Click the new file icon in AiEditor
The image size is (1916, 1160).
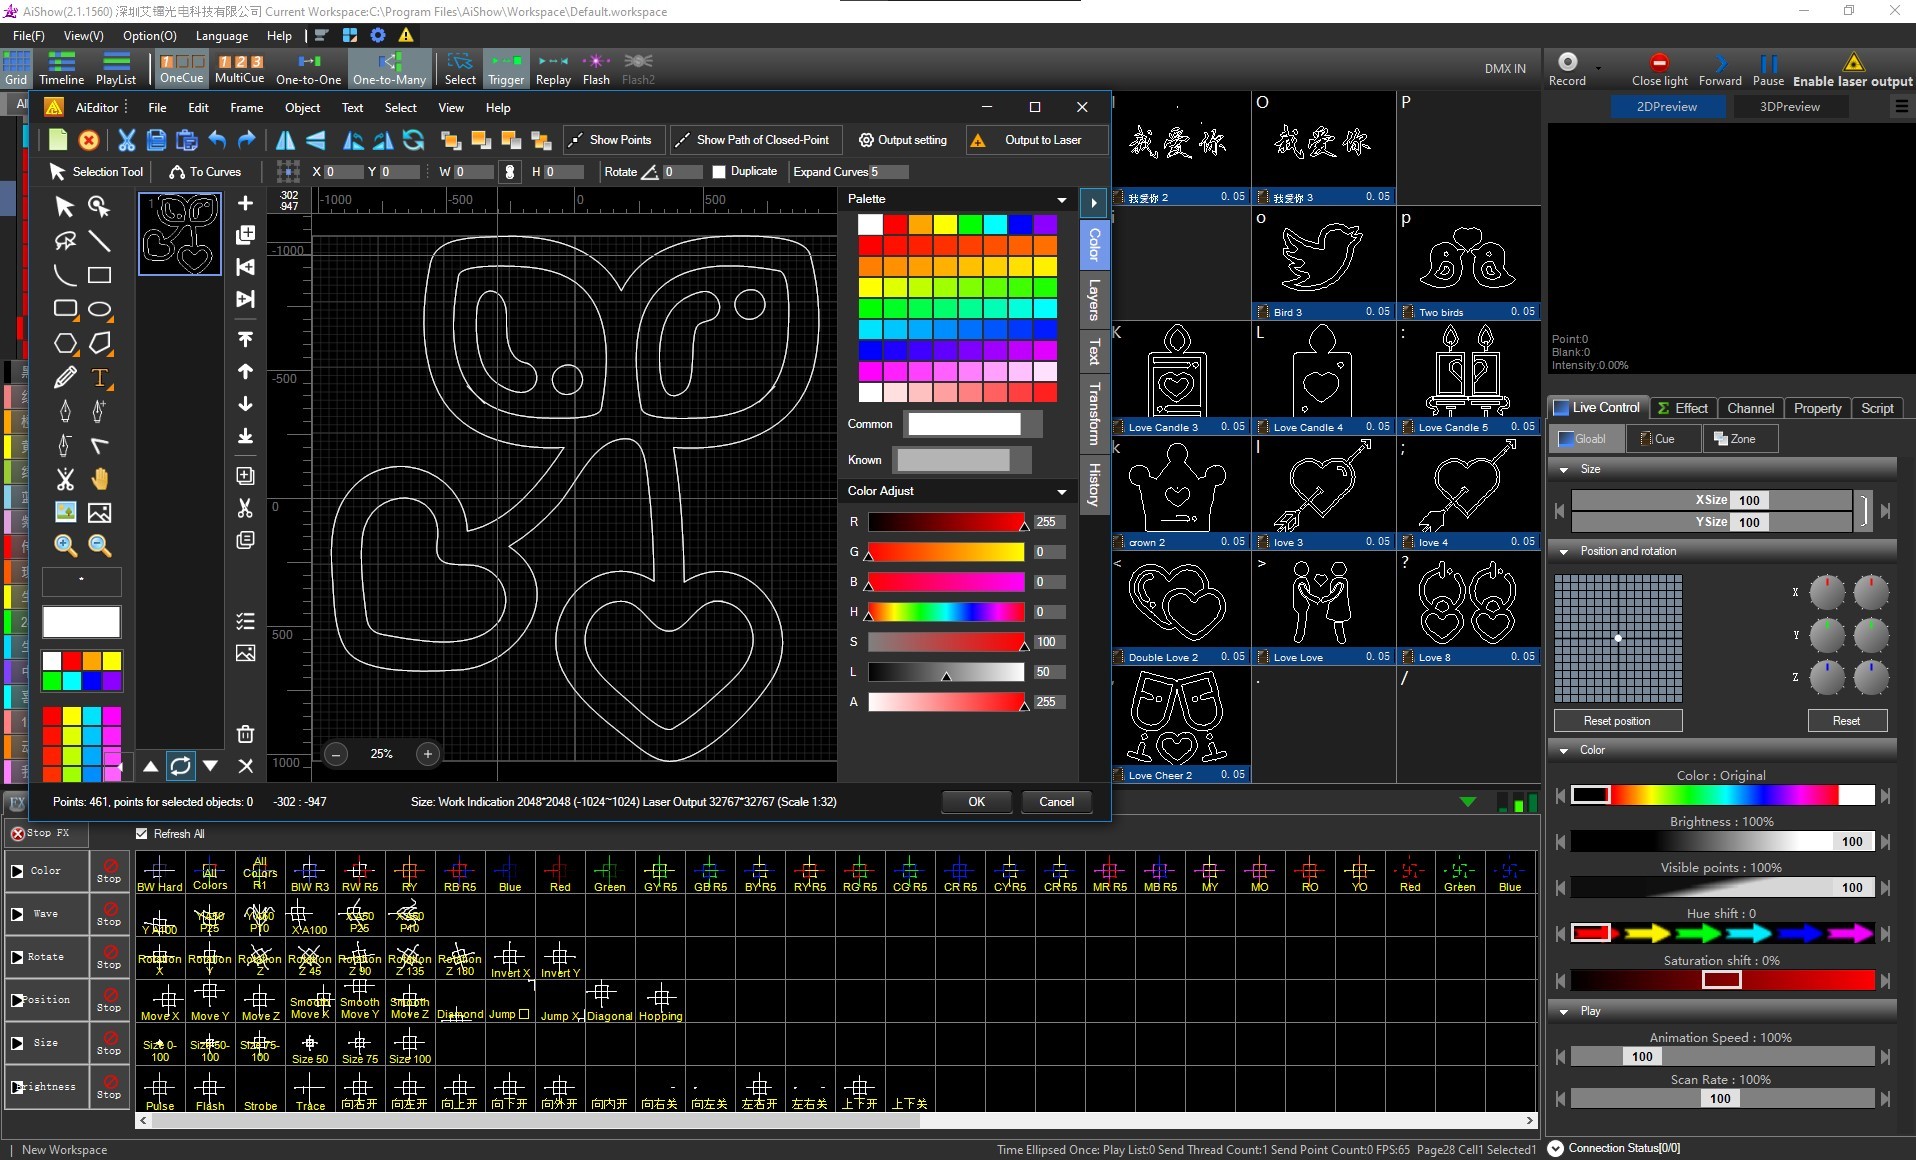pos(58,140)
